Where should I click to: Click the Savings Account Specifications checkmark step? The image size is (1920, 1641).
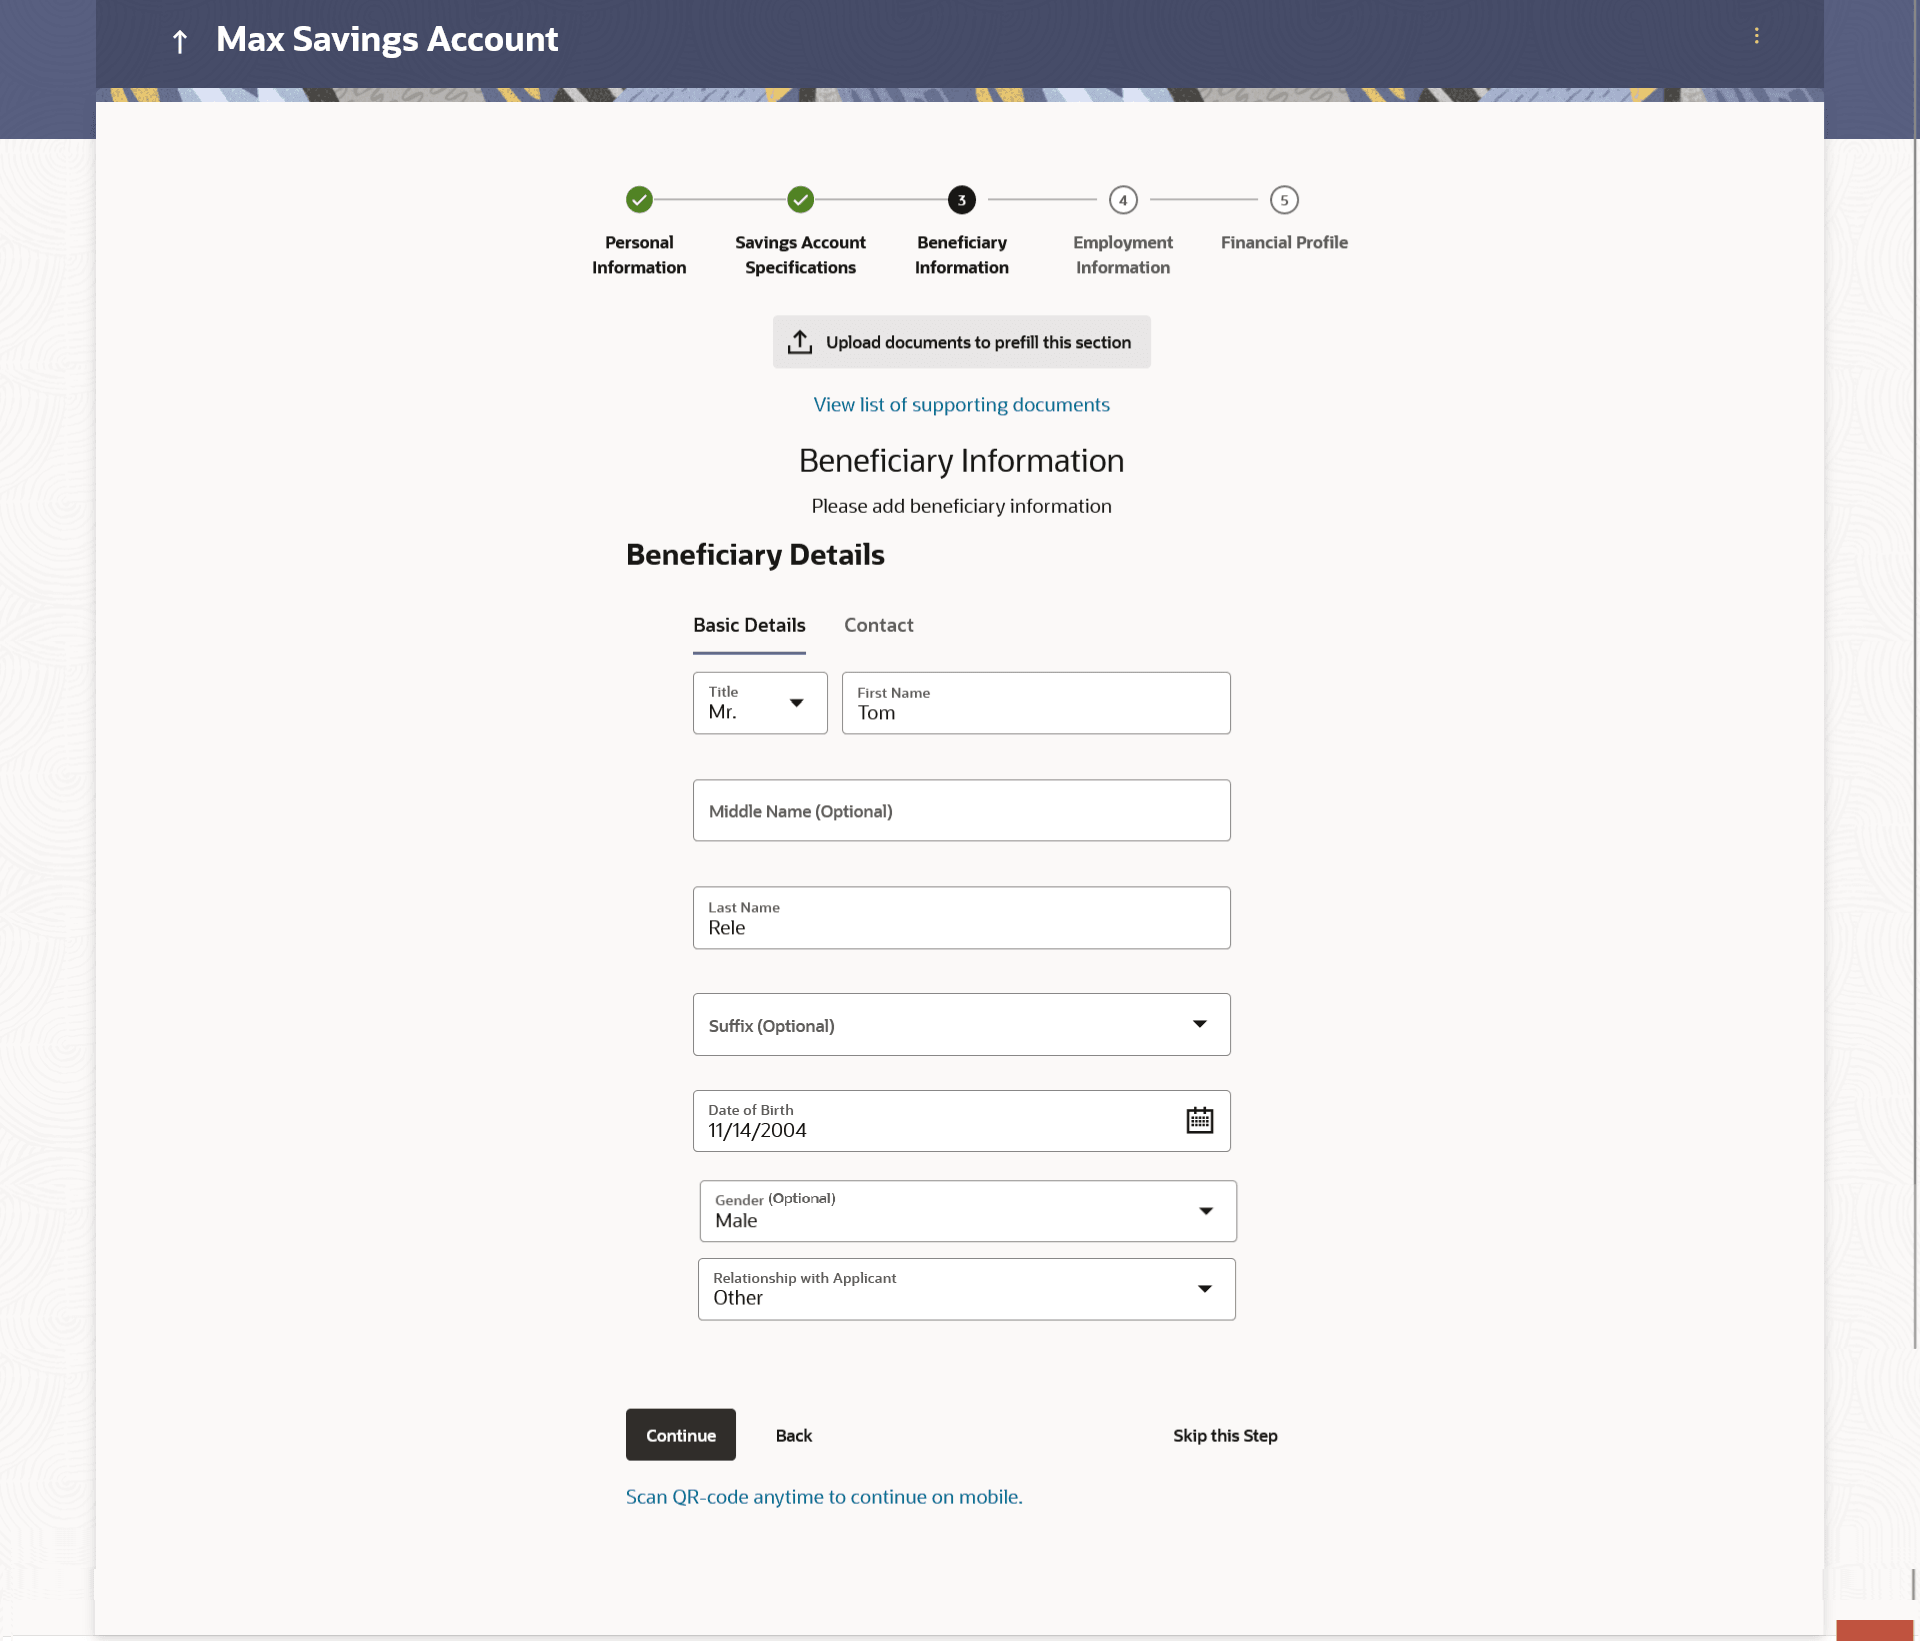[x=800, y=200]
